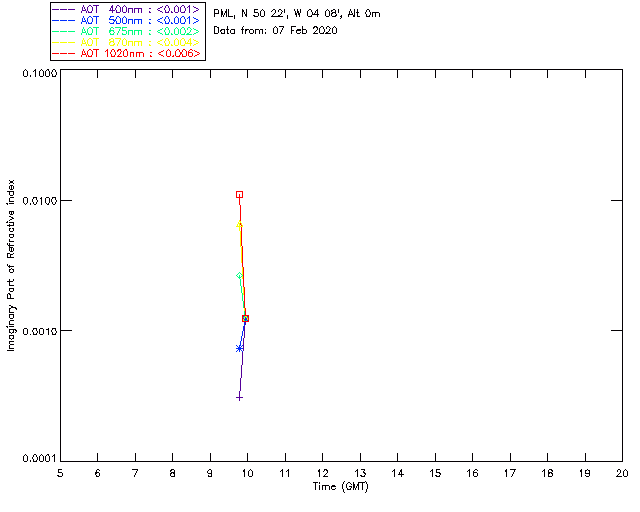Click the AOT 870nm legend entry

coord(127,42)
